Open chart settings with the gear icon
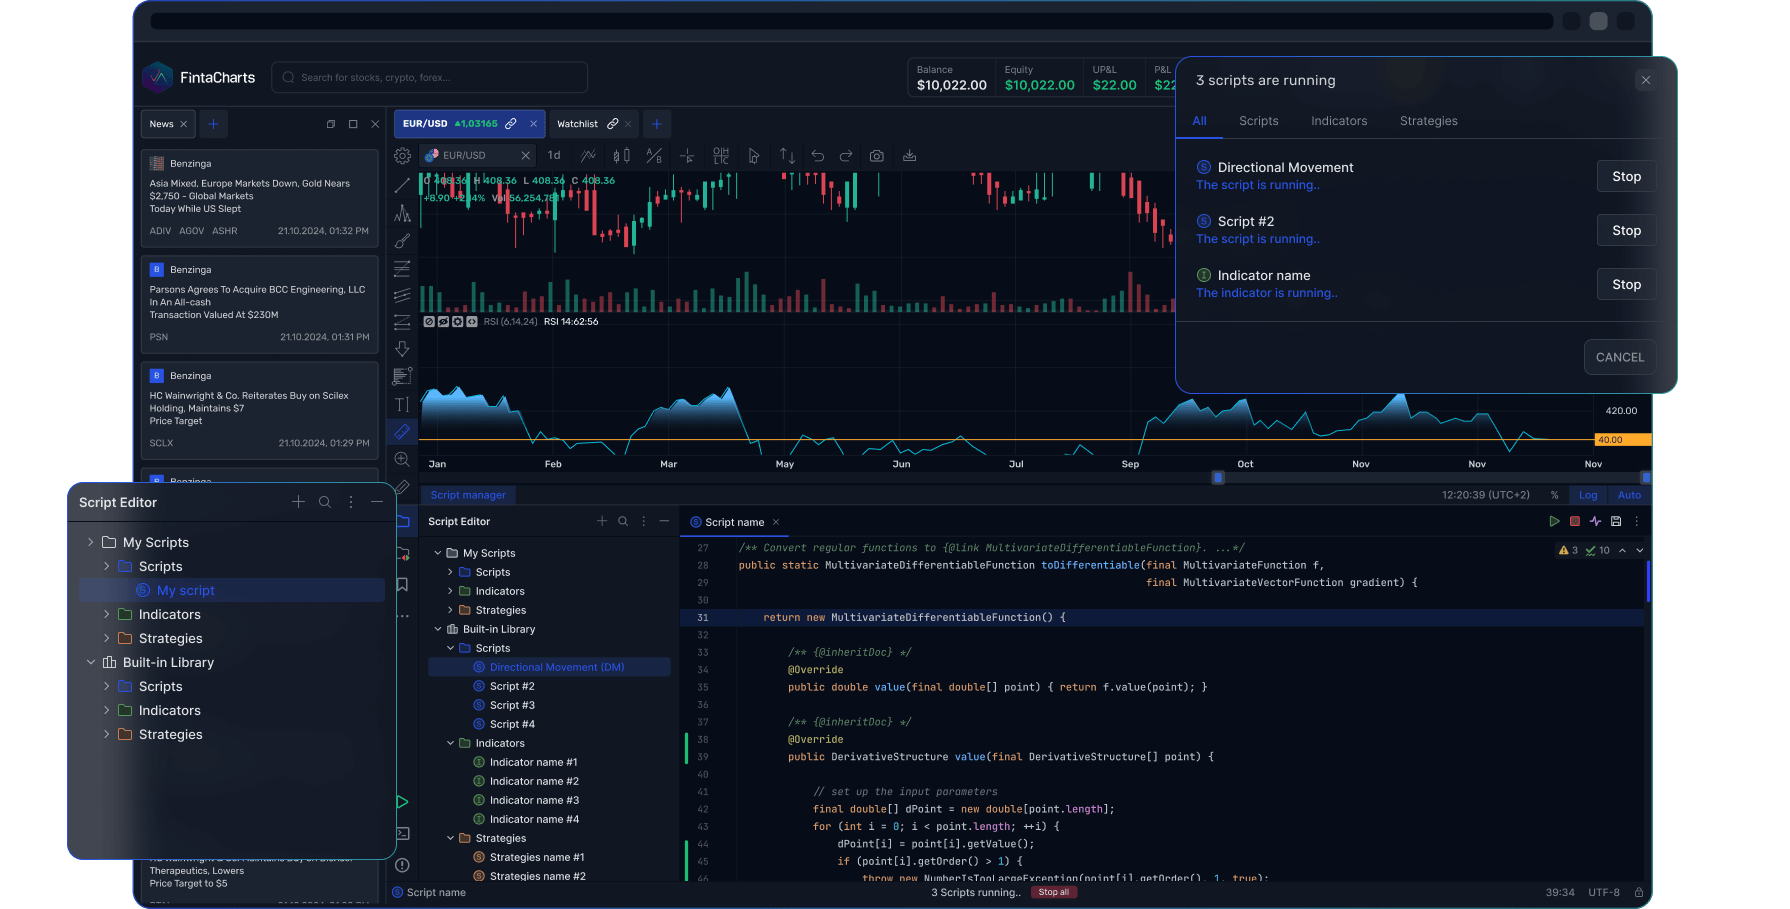The image size is (1790, 909). (x=402, y=156)
